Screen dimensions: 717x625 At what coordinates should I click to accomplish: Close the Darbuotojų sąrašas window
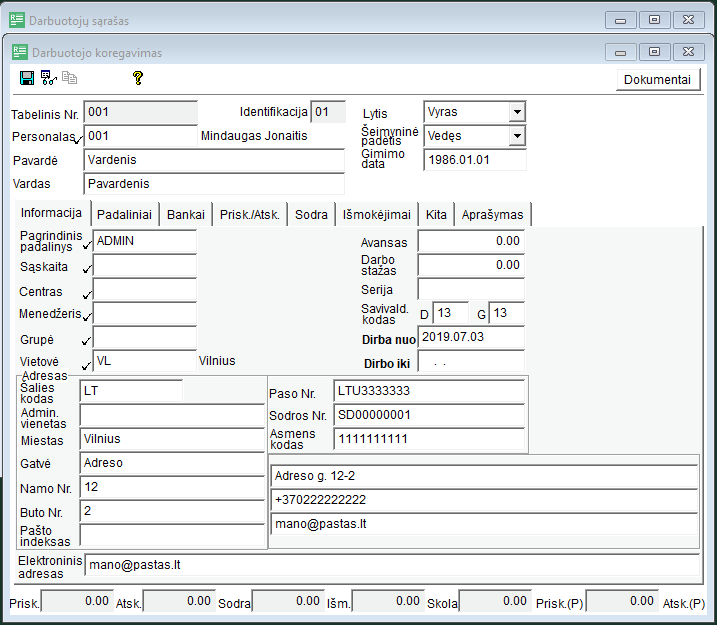(x=688, y=20)
